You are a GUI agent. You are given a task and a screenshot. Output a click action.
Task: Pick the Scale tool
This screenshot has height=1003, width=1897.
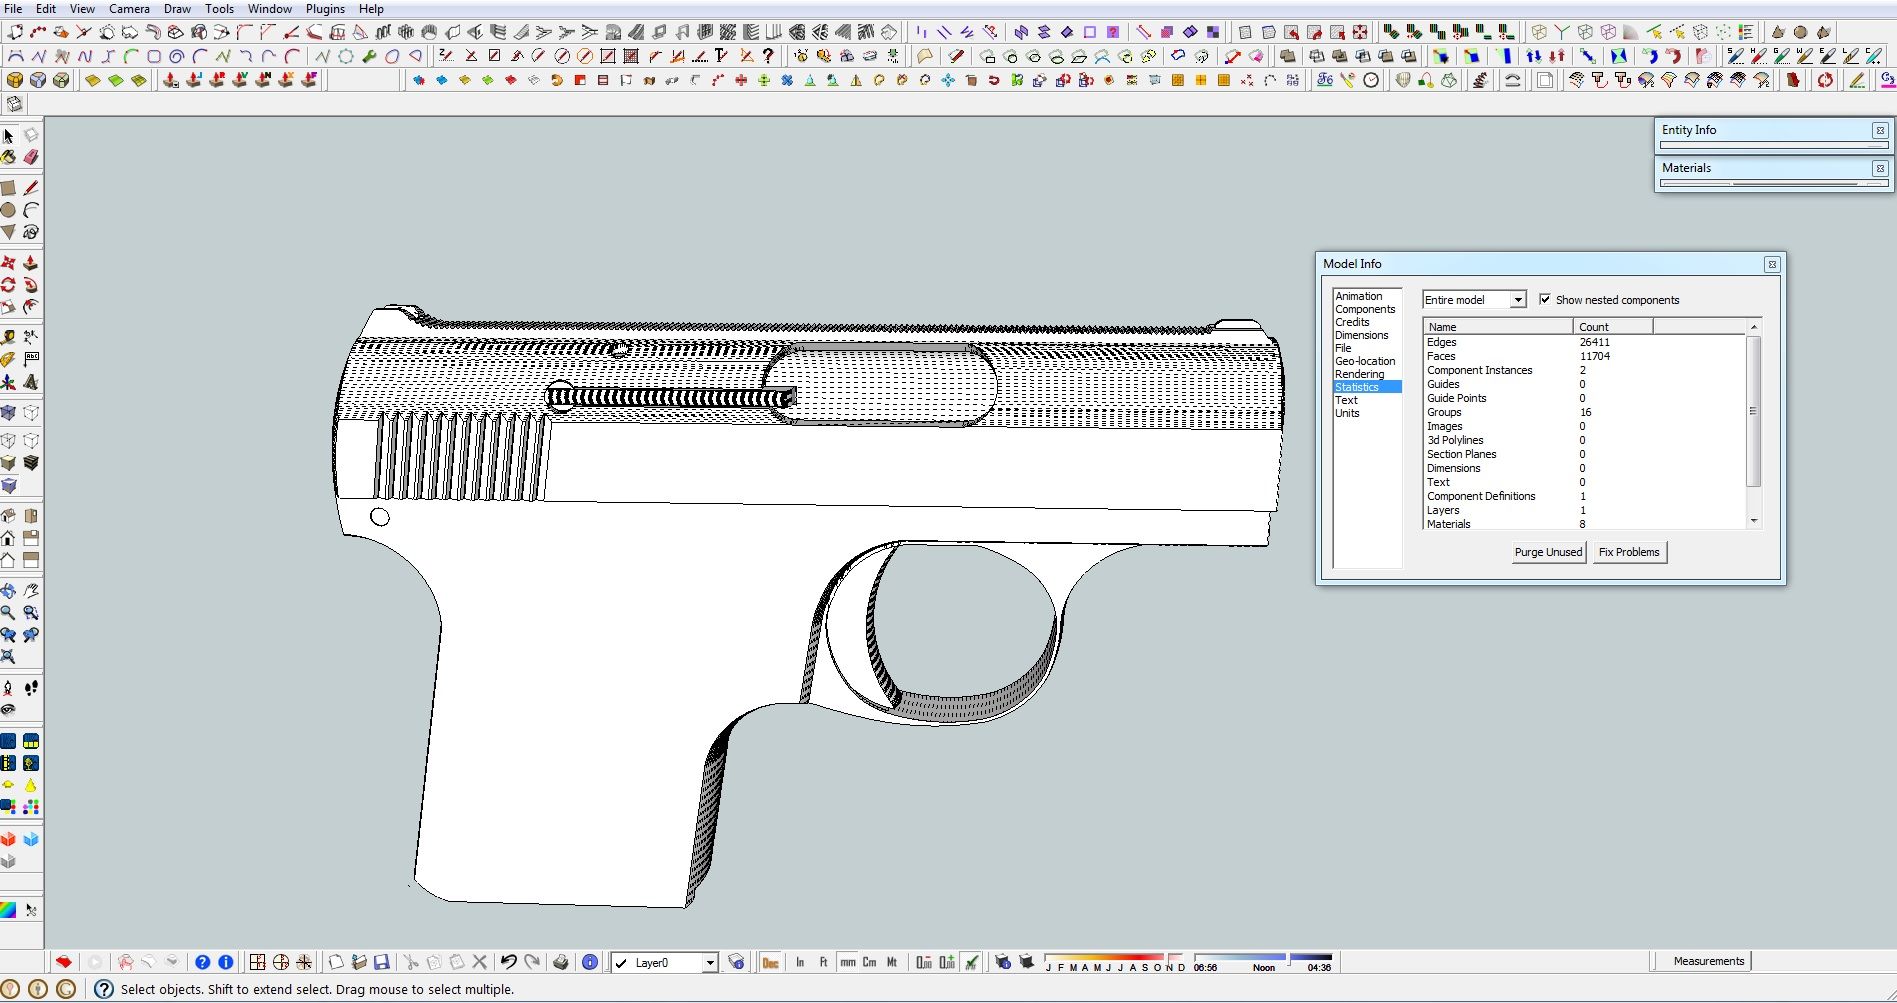(9, 307)
